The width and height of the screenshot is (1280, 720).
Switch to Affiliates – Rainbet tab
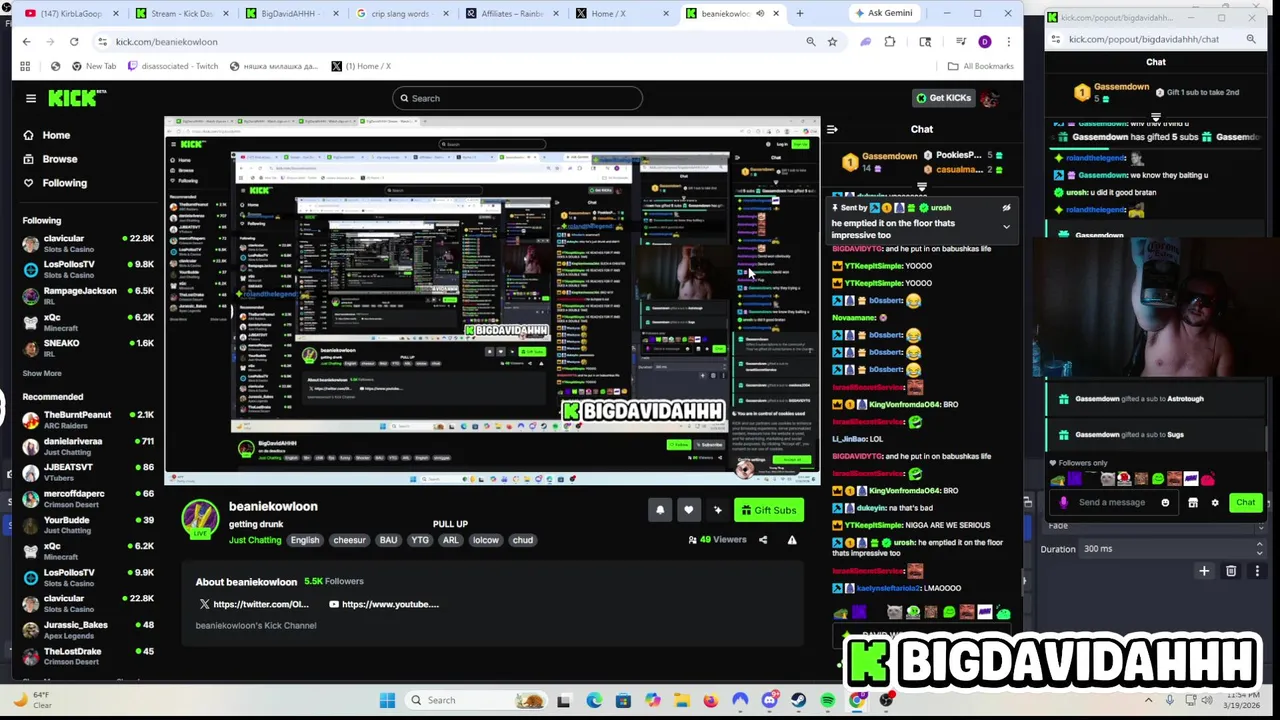tap(510, 14)
